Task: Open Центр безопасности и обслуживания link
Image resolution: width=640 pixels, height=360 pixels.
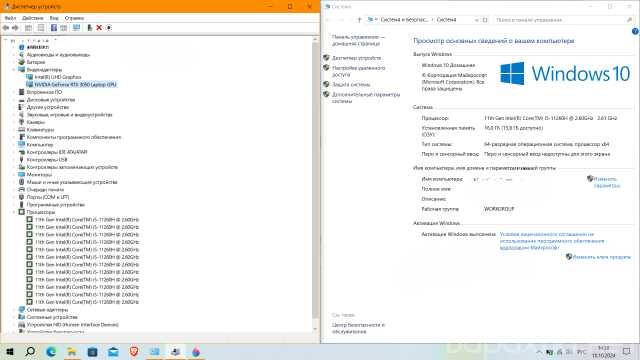Action: pyautogui.click(x=358, y=329)
